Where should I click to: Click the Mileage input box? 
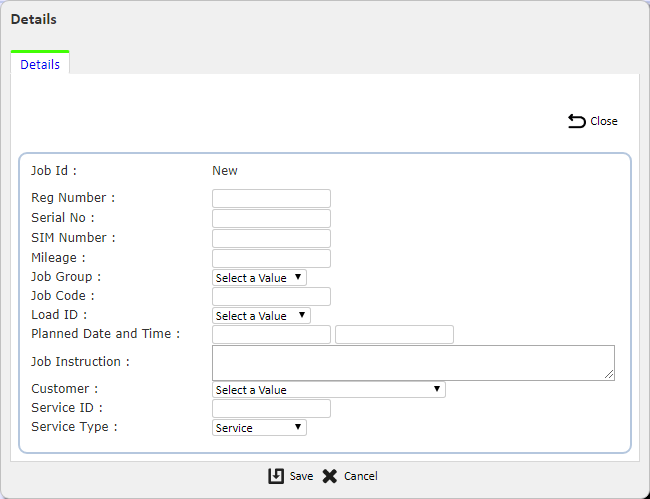pyautogui.click(x=272, y=258)
